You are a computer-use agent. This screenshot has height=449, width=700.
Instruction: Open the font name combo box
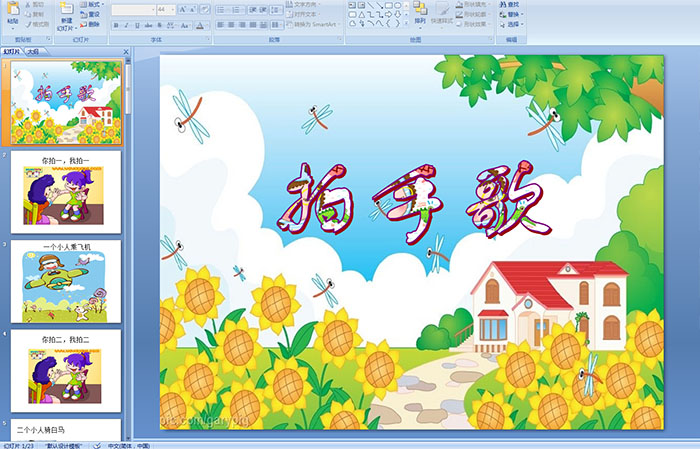pos(133,9)
